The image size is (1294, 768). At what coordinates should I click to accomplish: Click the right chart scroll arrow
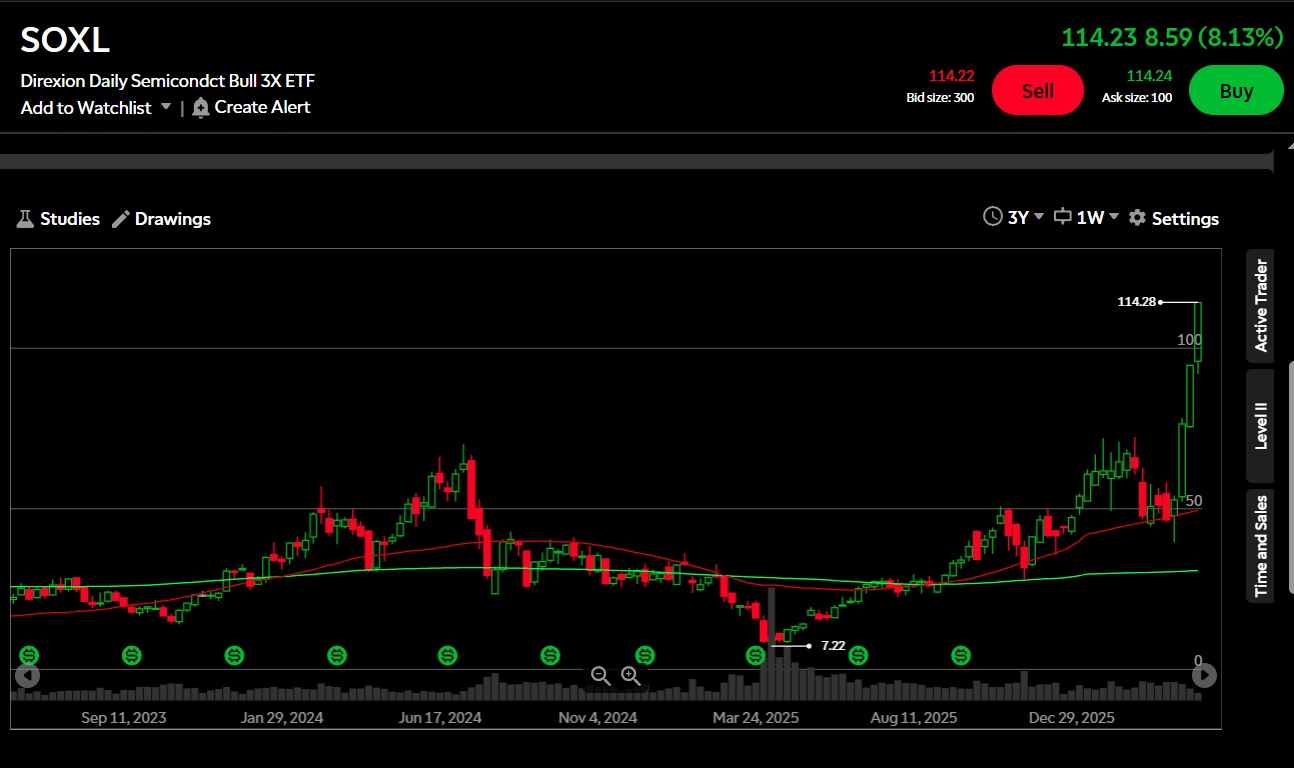[1204, 675]
